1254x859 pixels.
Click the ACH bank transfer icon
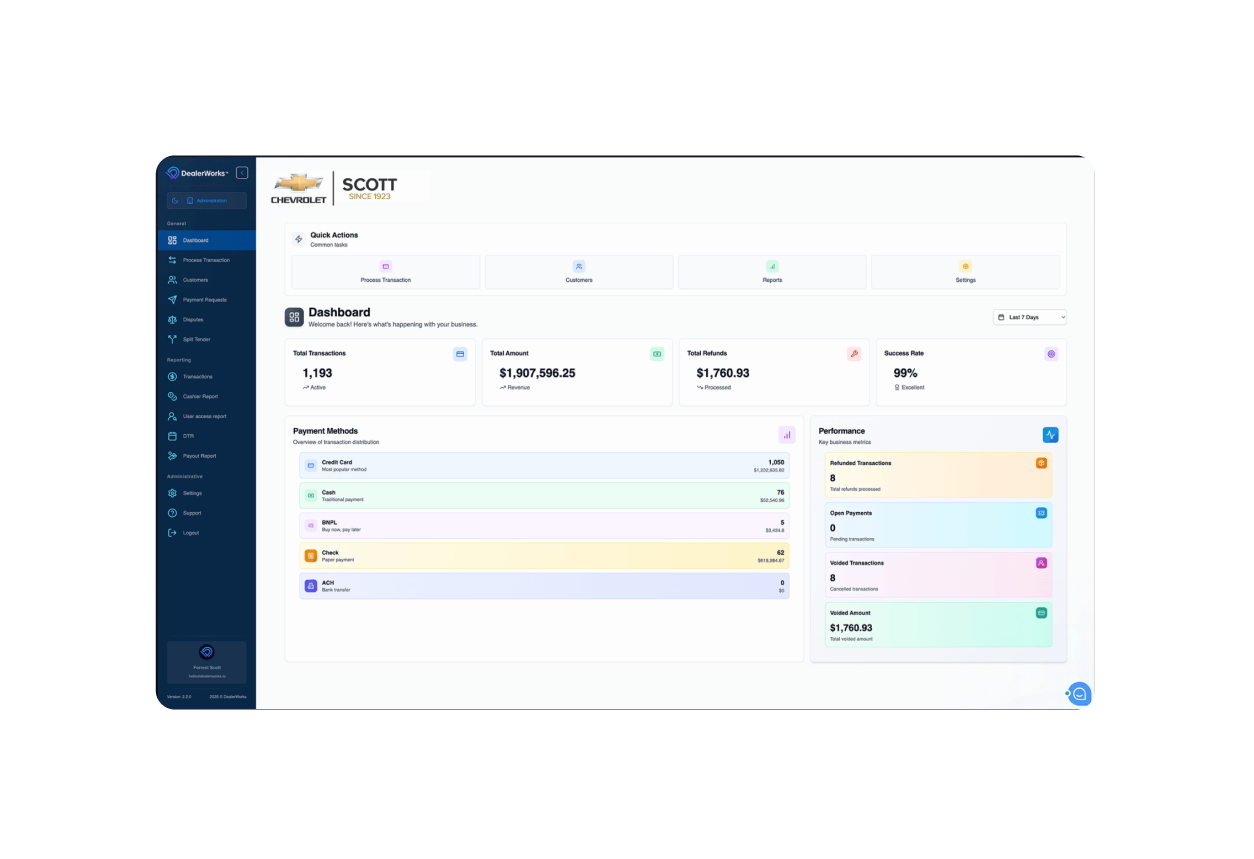coord(311,586)
